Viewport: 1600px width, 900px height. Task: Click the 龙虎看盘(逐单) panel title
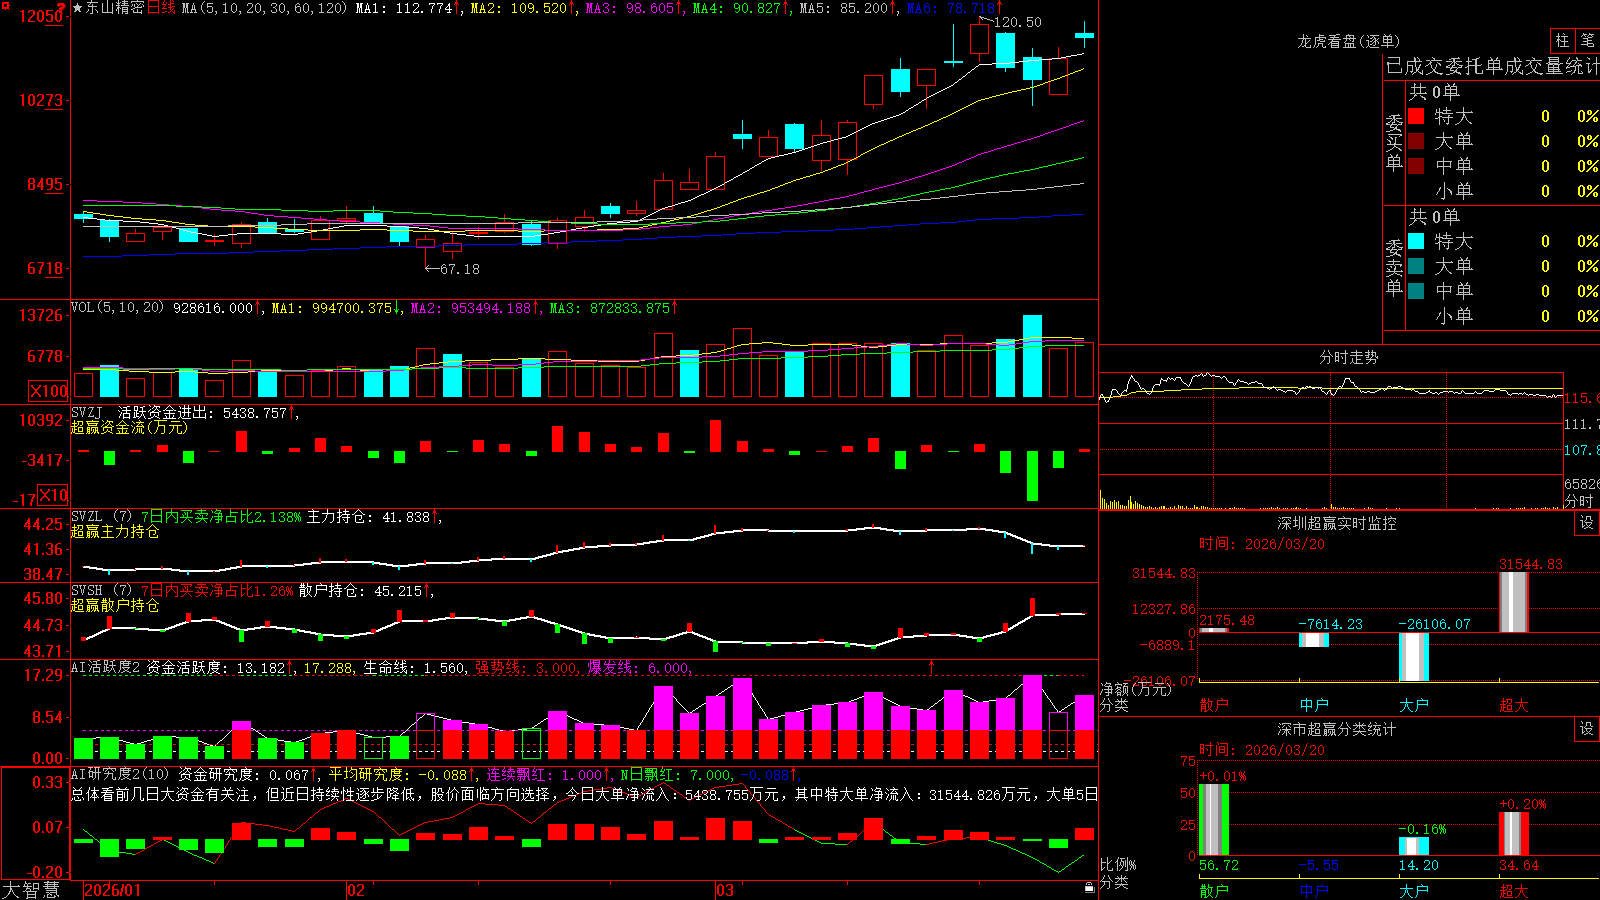tap(1348, 41)
